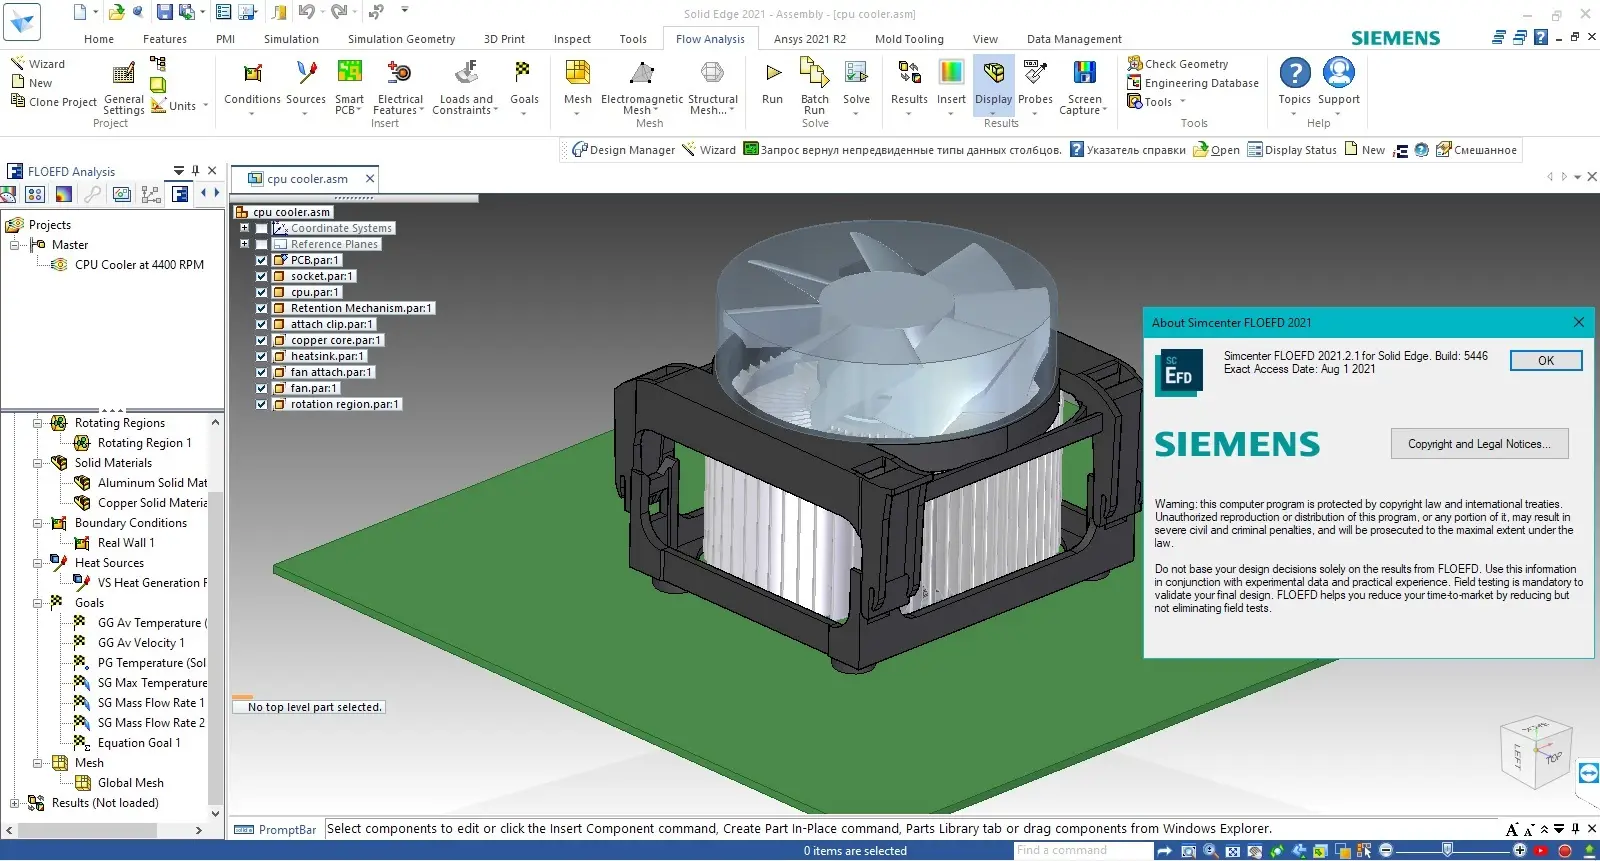Open the Mold Tooling tab
Image resolution: width=1600 pixels, height=861 pixels.
pos(909,39)
